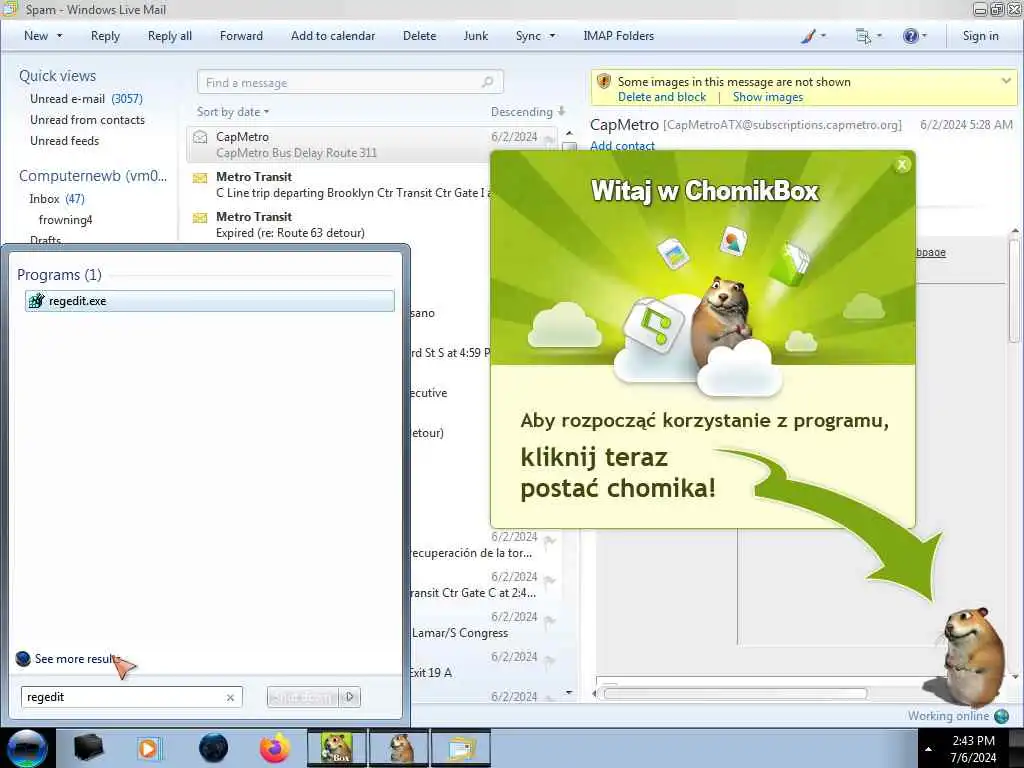This screenshot has height=768, width=1024.
Task: Launch Firefox from the taskbar
Action: tap(275, 748)
